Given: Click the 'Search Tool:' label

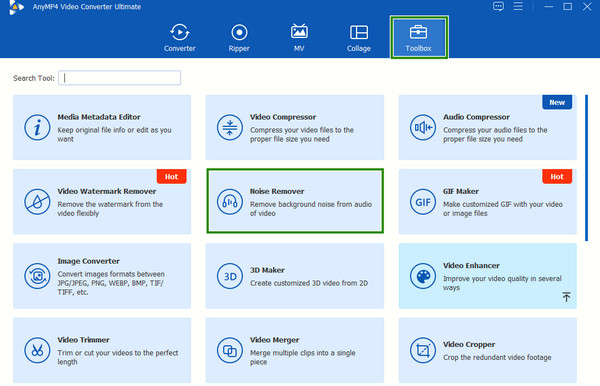Looking at the screenshot, I should pos(34,78).
